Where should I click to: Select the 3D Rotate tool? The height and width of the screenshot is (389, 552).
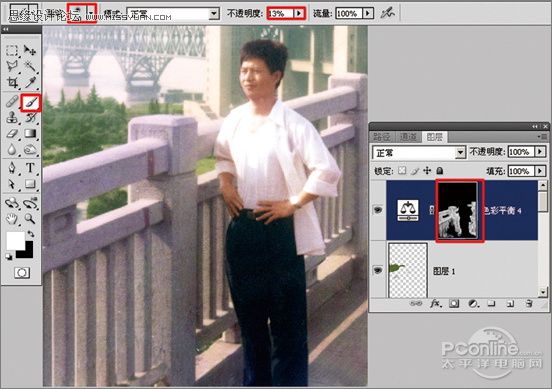pos(12,203)
